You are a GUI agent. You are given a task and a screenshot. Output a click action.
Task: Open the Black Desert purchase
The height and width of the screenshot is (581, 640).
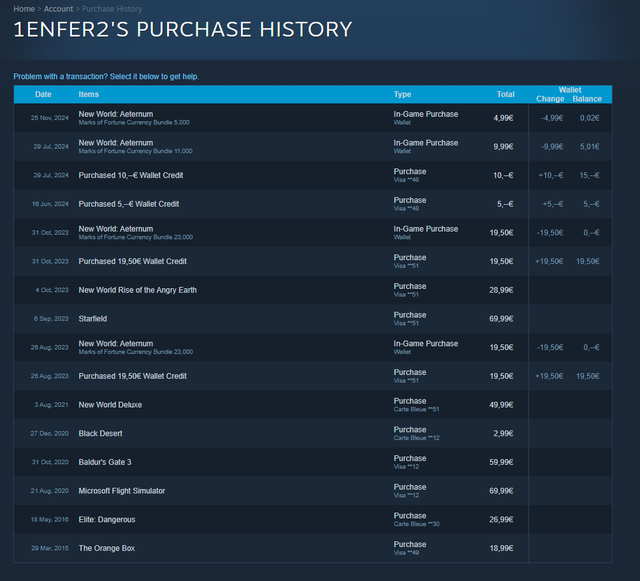point(313,433)
